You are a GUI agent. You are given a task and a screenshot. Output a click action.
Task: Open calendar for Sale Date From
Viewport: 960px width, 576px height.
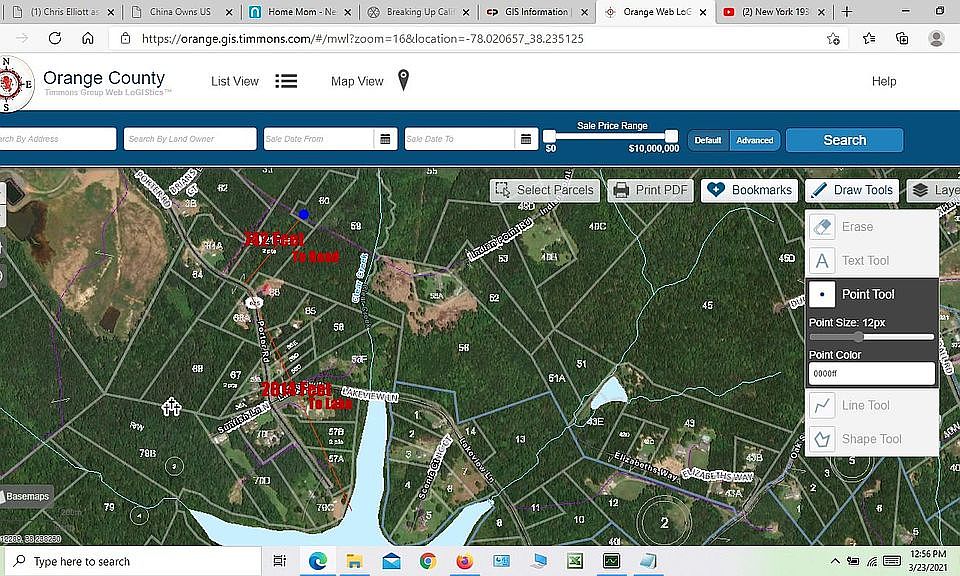(x=385, y=140)
